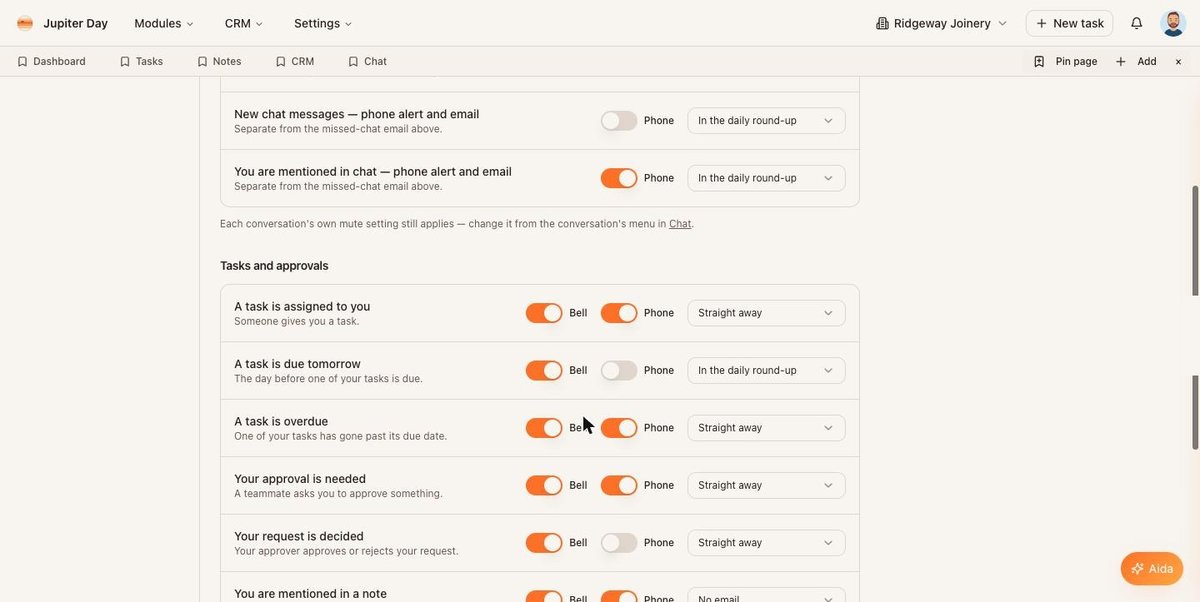This screenshot has width=1200, height=602.
Task: Click the Dashboard bookmark icon
Action: (22, 61)
